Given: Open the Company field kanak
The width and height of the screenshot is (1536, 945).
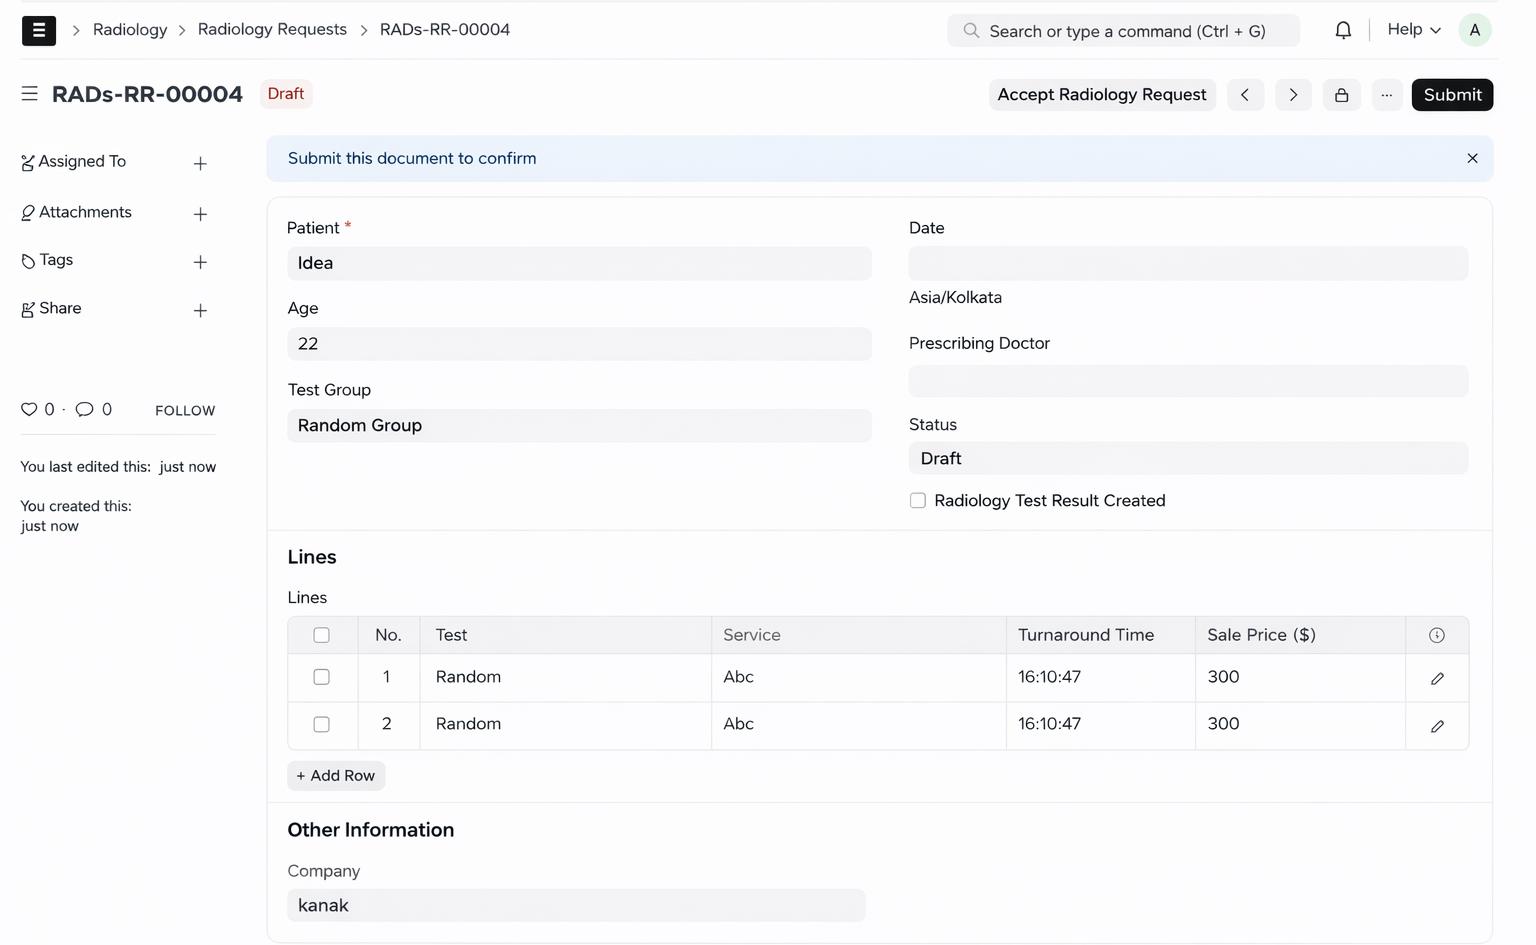Looking at the screenshot, I should pos(576,906).
